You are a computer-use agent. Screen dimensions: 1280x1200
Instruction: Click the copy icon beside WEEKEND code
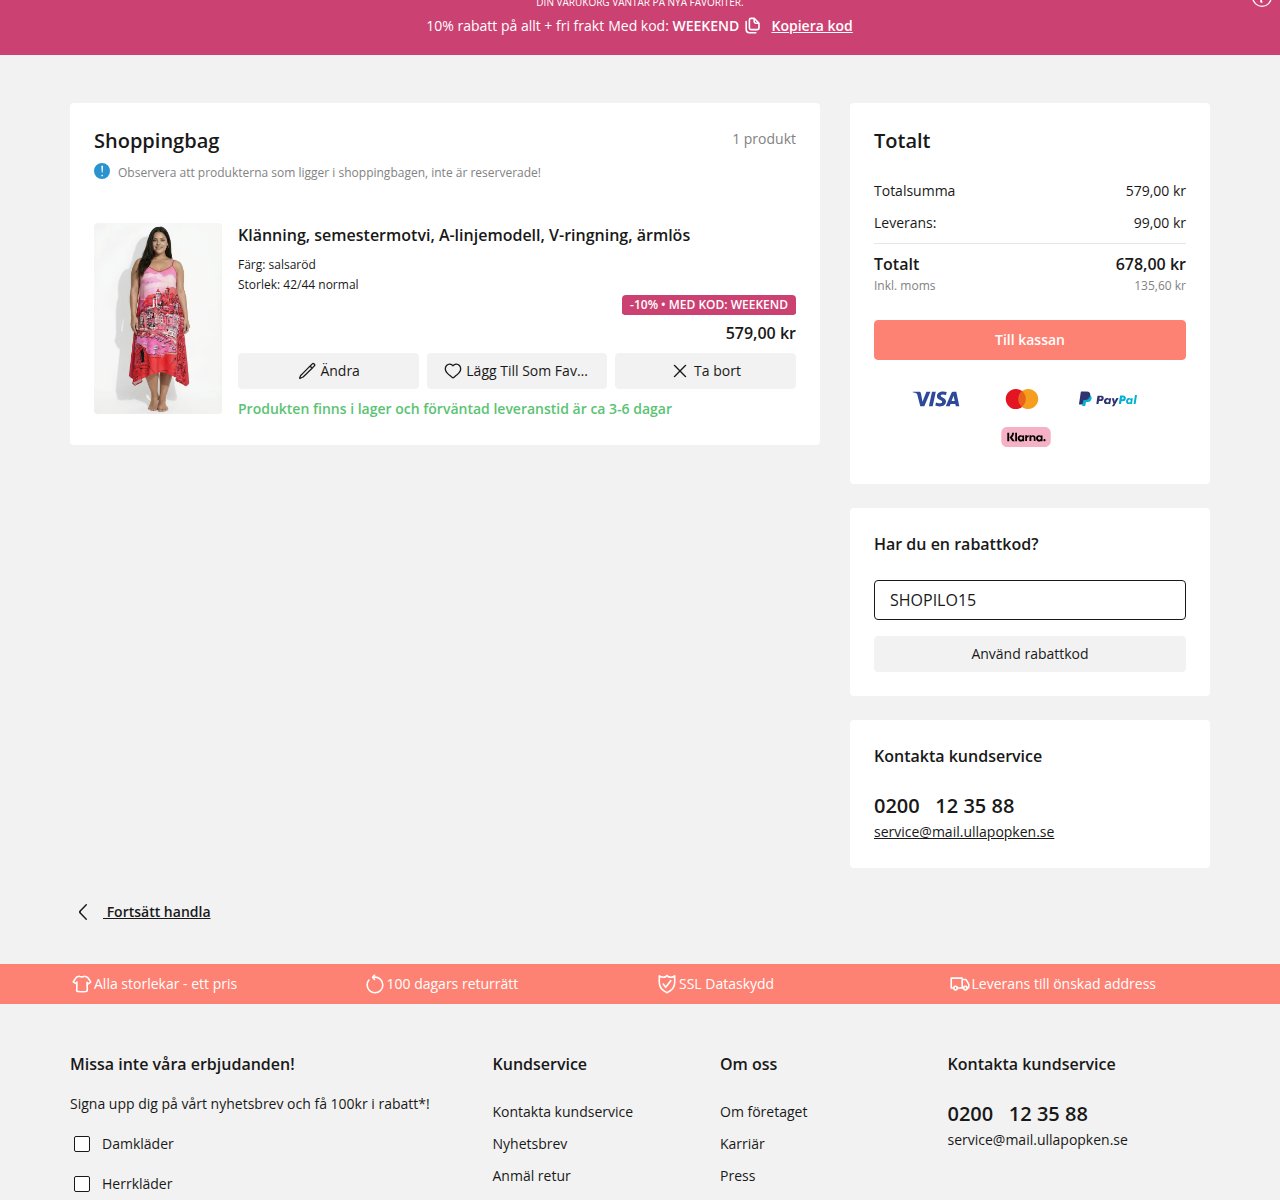click(753, 25)
